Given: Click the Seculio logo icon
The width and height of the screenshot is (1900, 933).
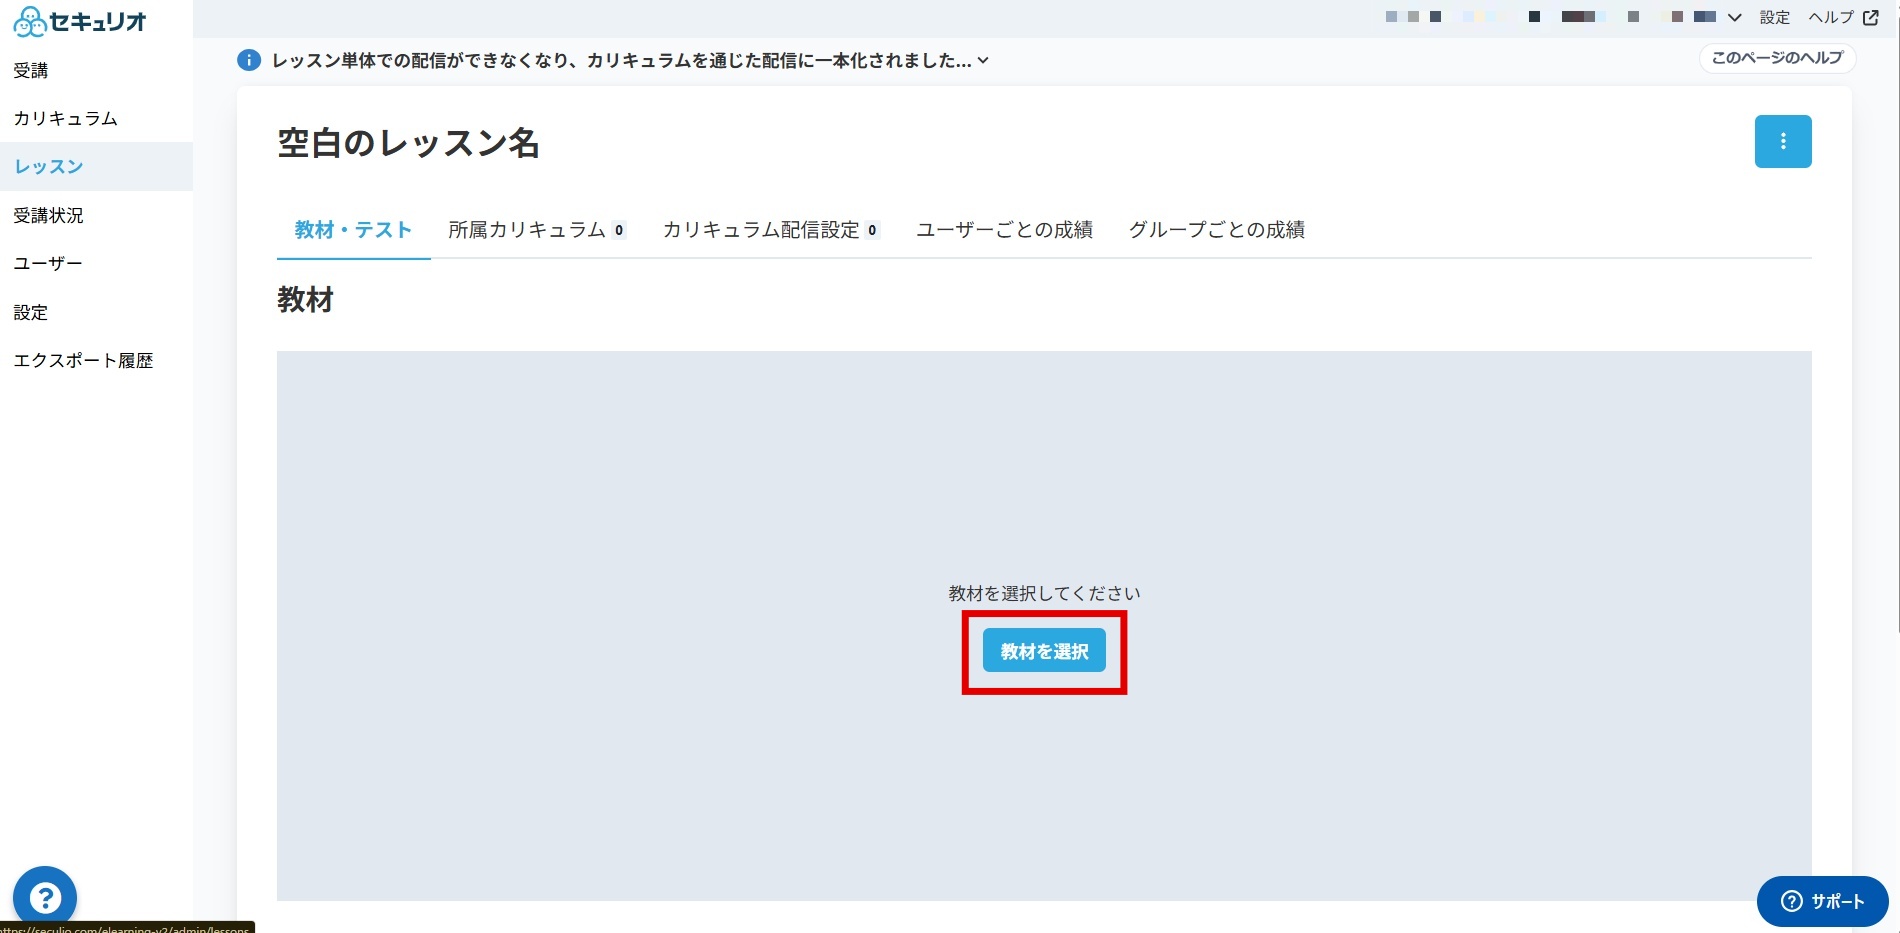Looking at the screenshot, I should [30, 21].
